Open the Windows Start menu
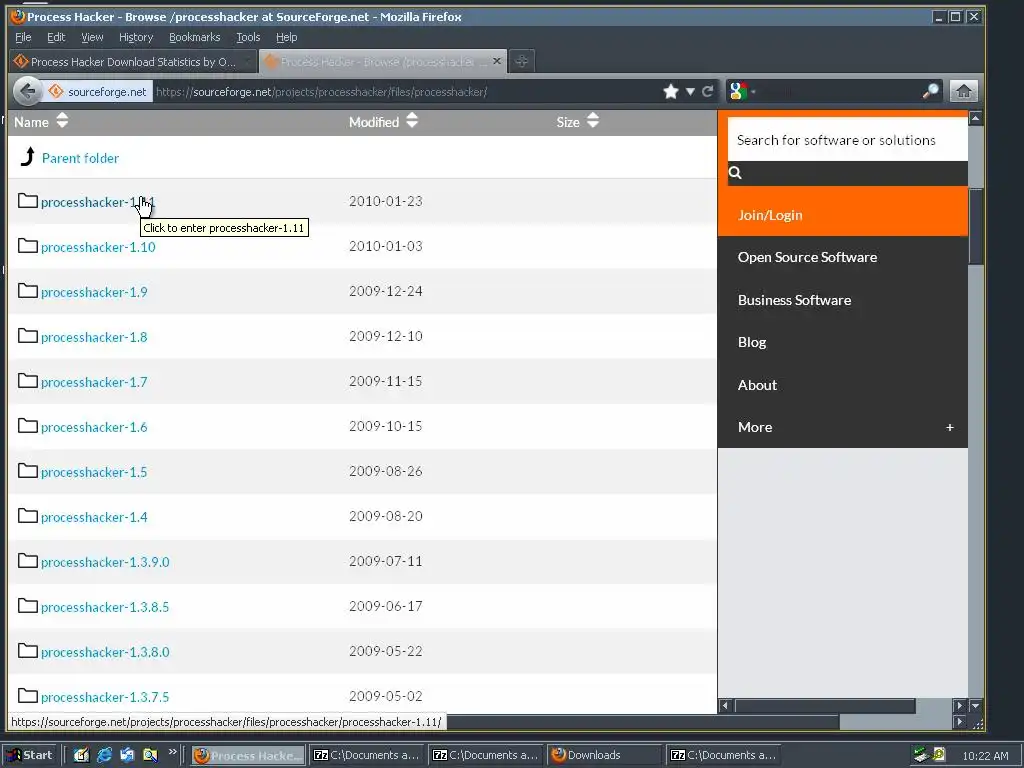1024x768 pixels. pyautogui.click(x=30, y=755)
